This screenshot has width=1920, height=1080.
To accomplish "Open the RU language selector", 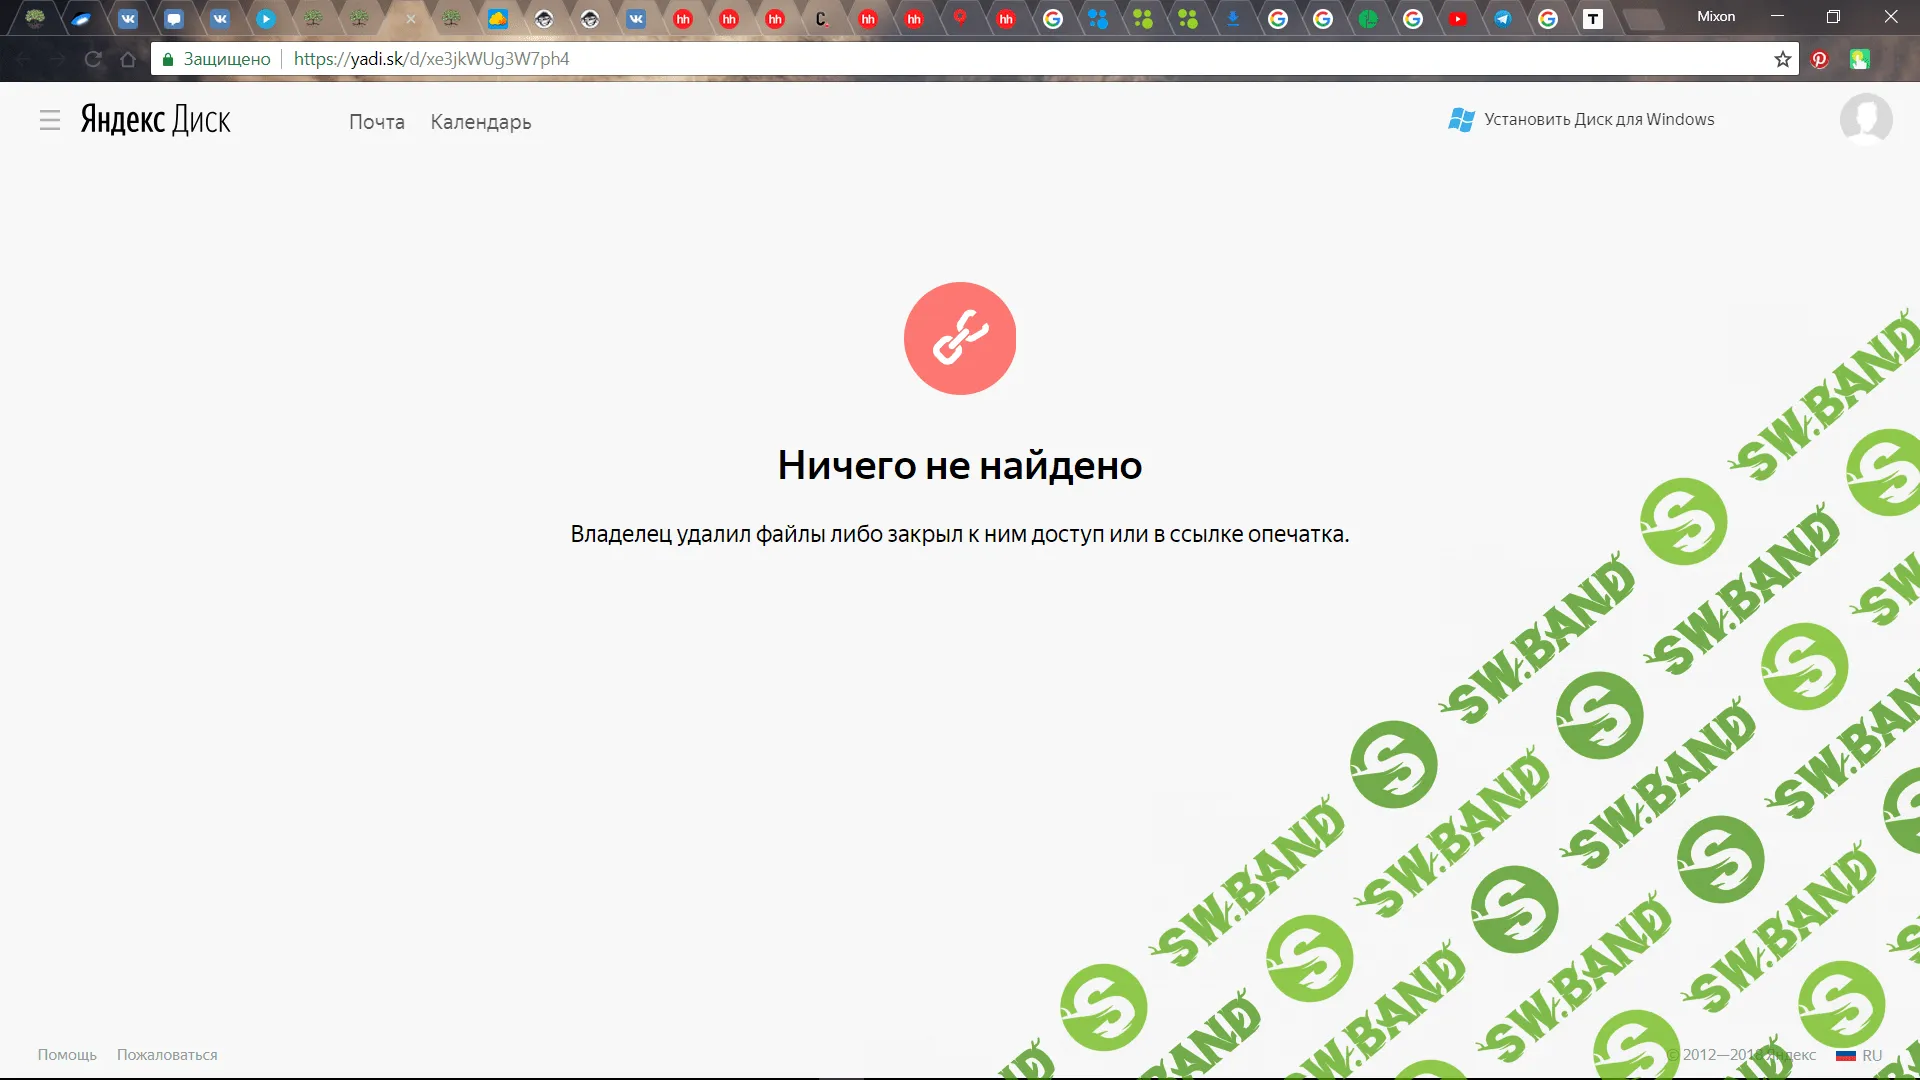I will [1860, 1055].
